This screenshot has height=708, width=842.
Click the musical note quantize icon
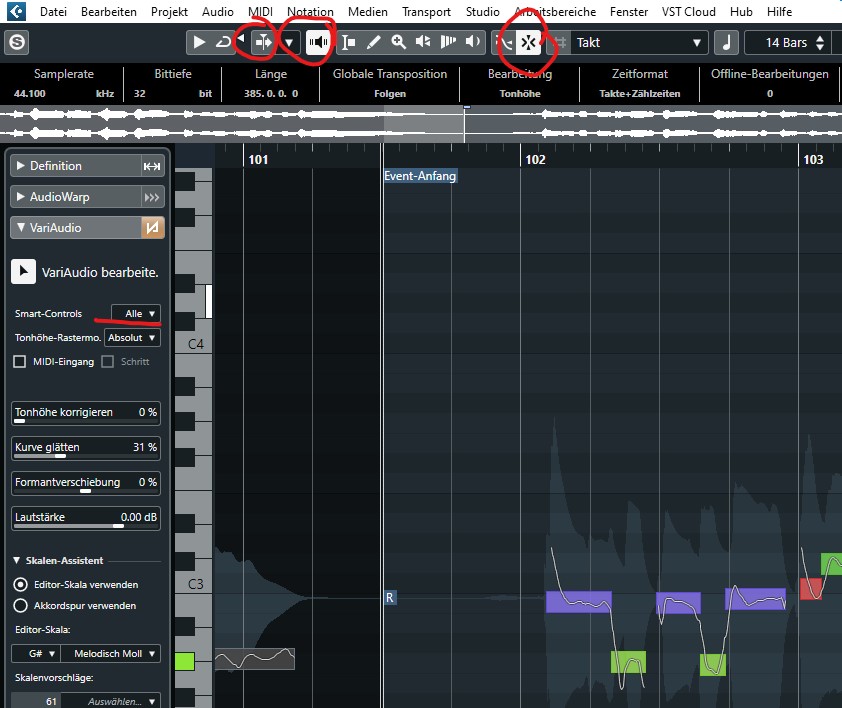pos(727,42)
